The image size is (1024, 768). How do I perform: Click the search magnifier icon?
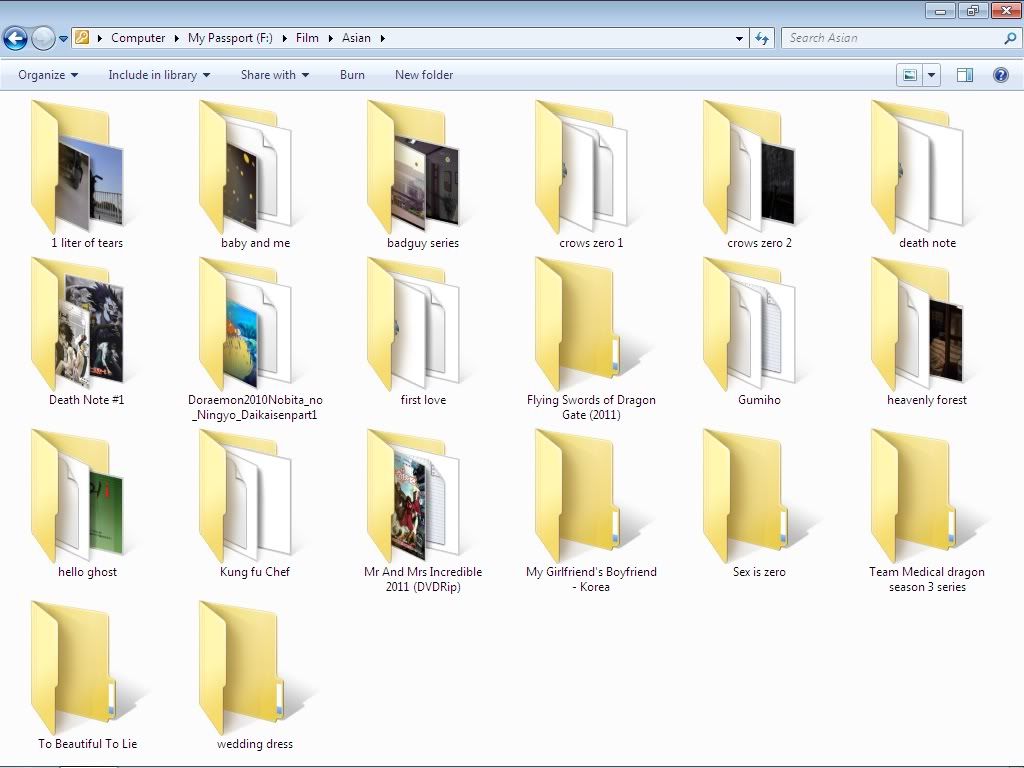1010,39
